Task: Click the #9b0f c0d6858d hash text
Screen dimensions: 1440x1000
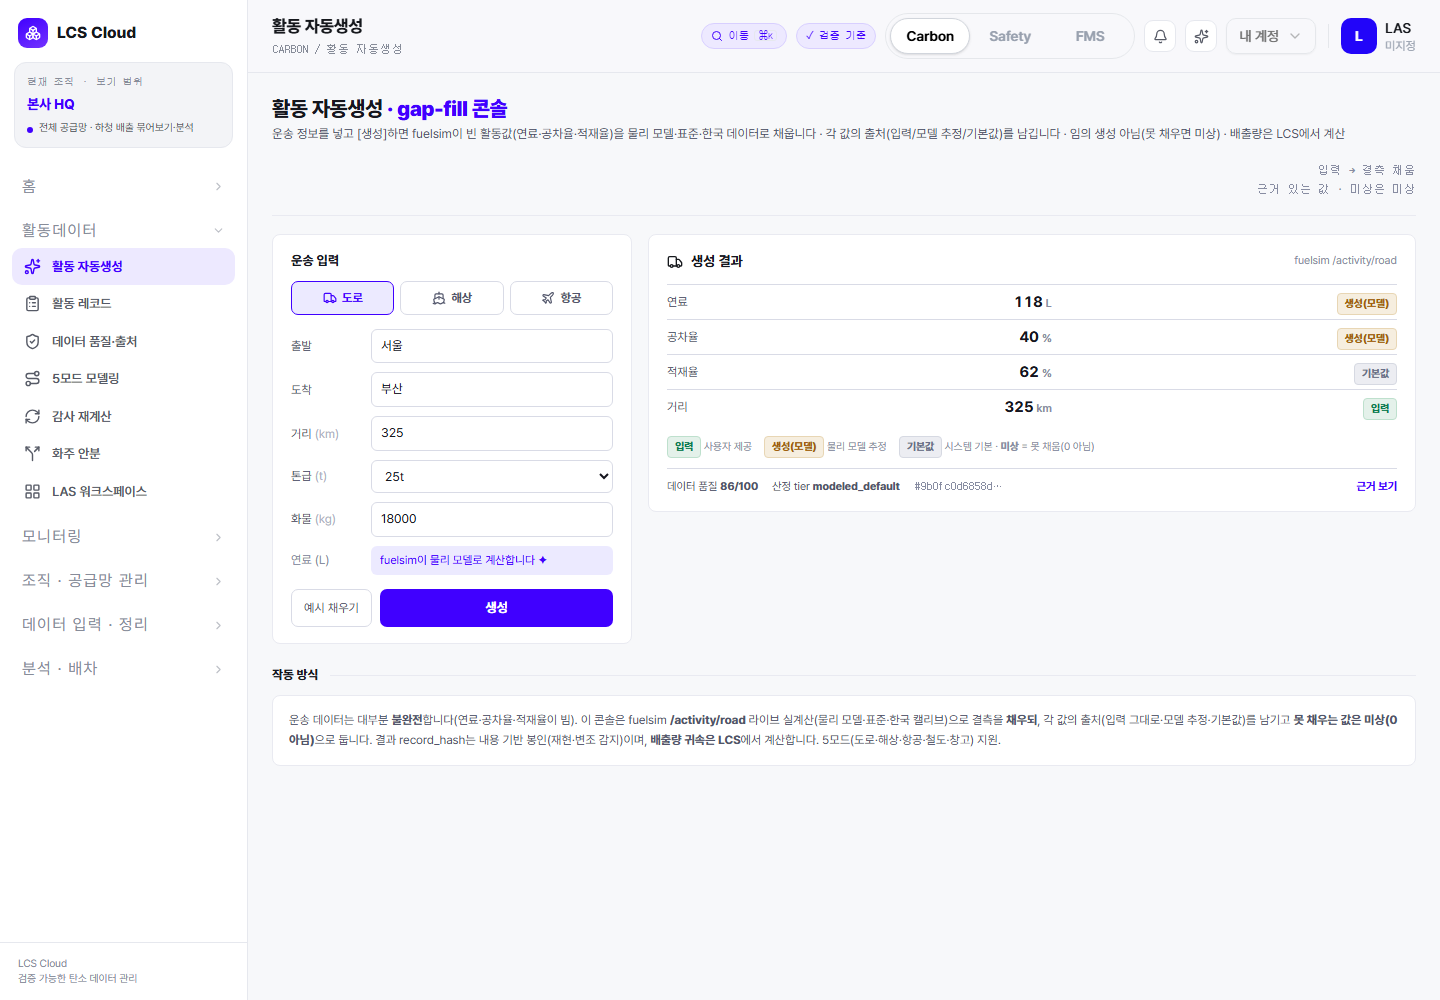Action: (957, 487)
